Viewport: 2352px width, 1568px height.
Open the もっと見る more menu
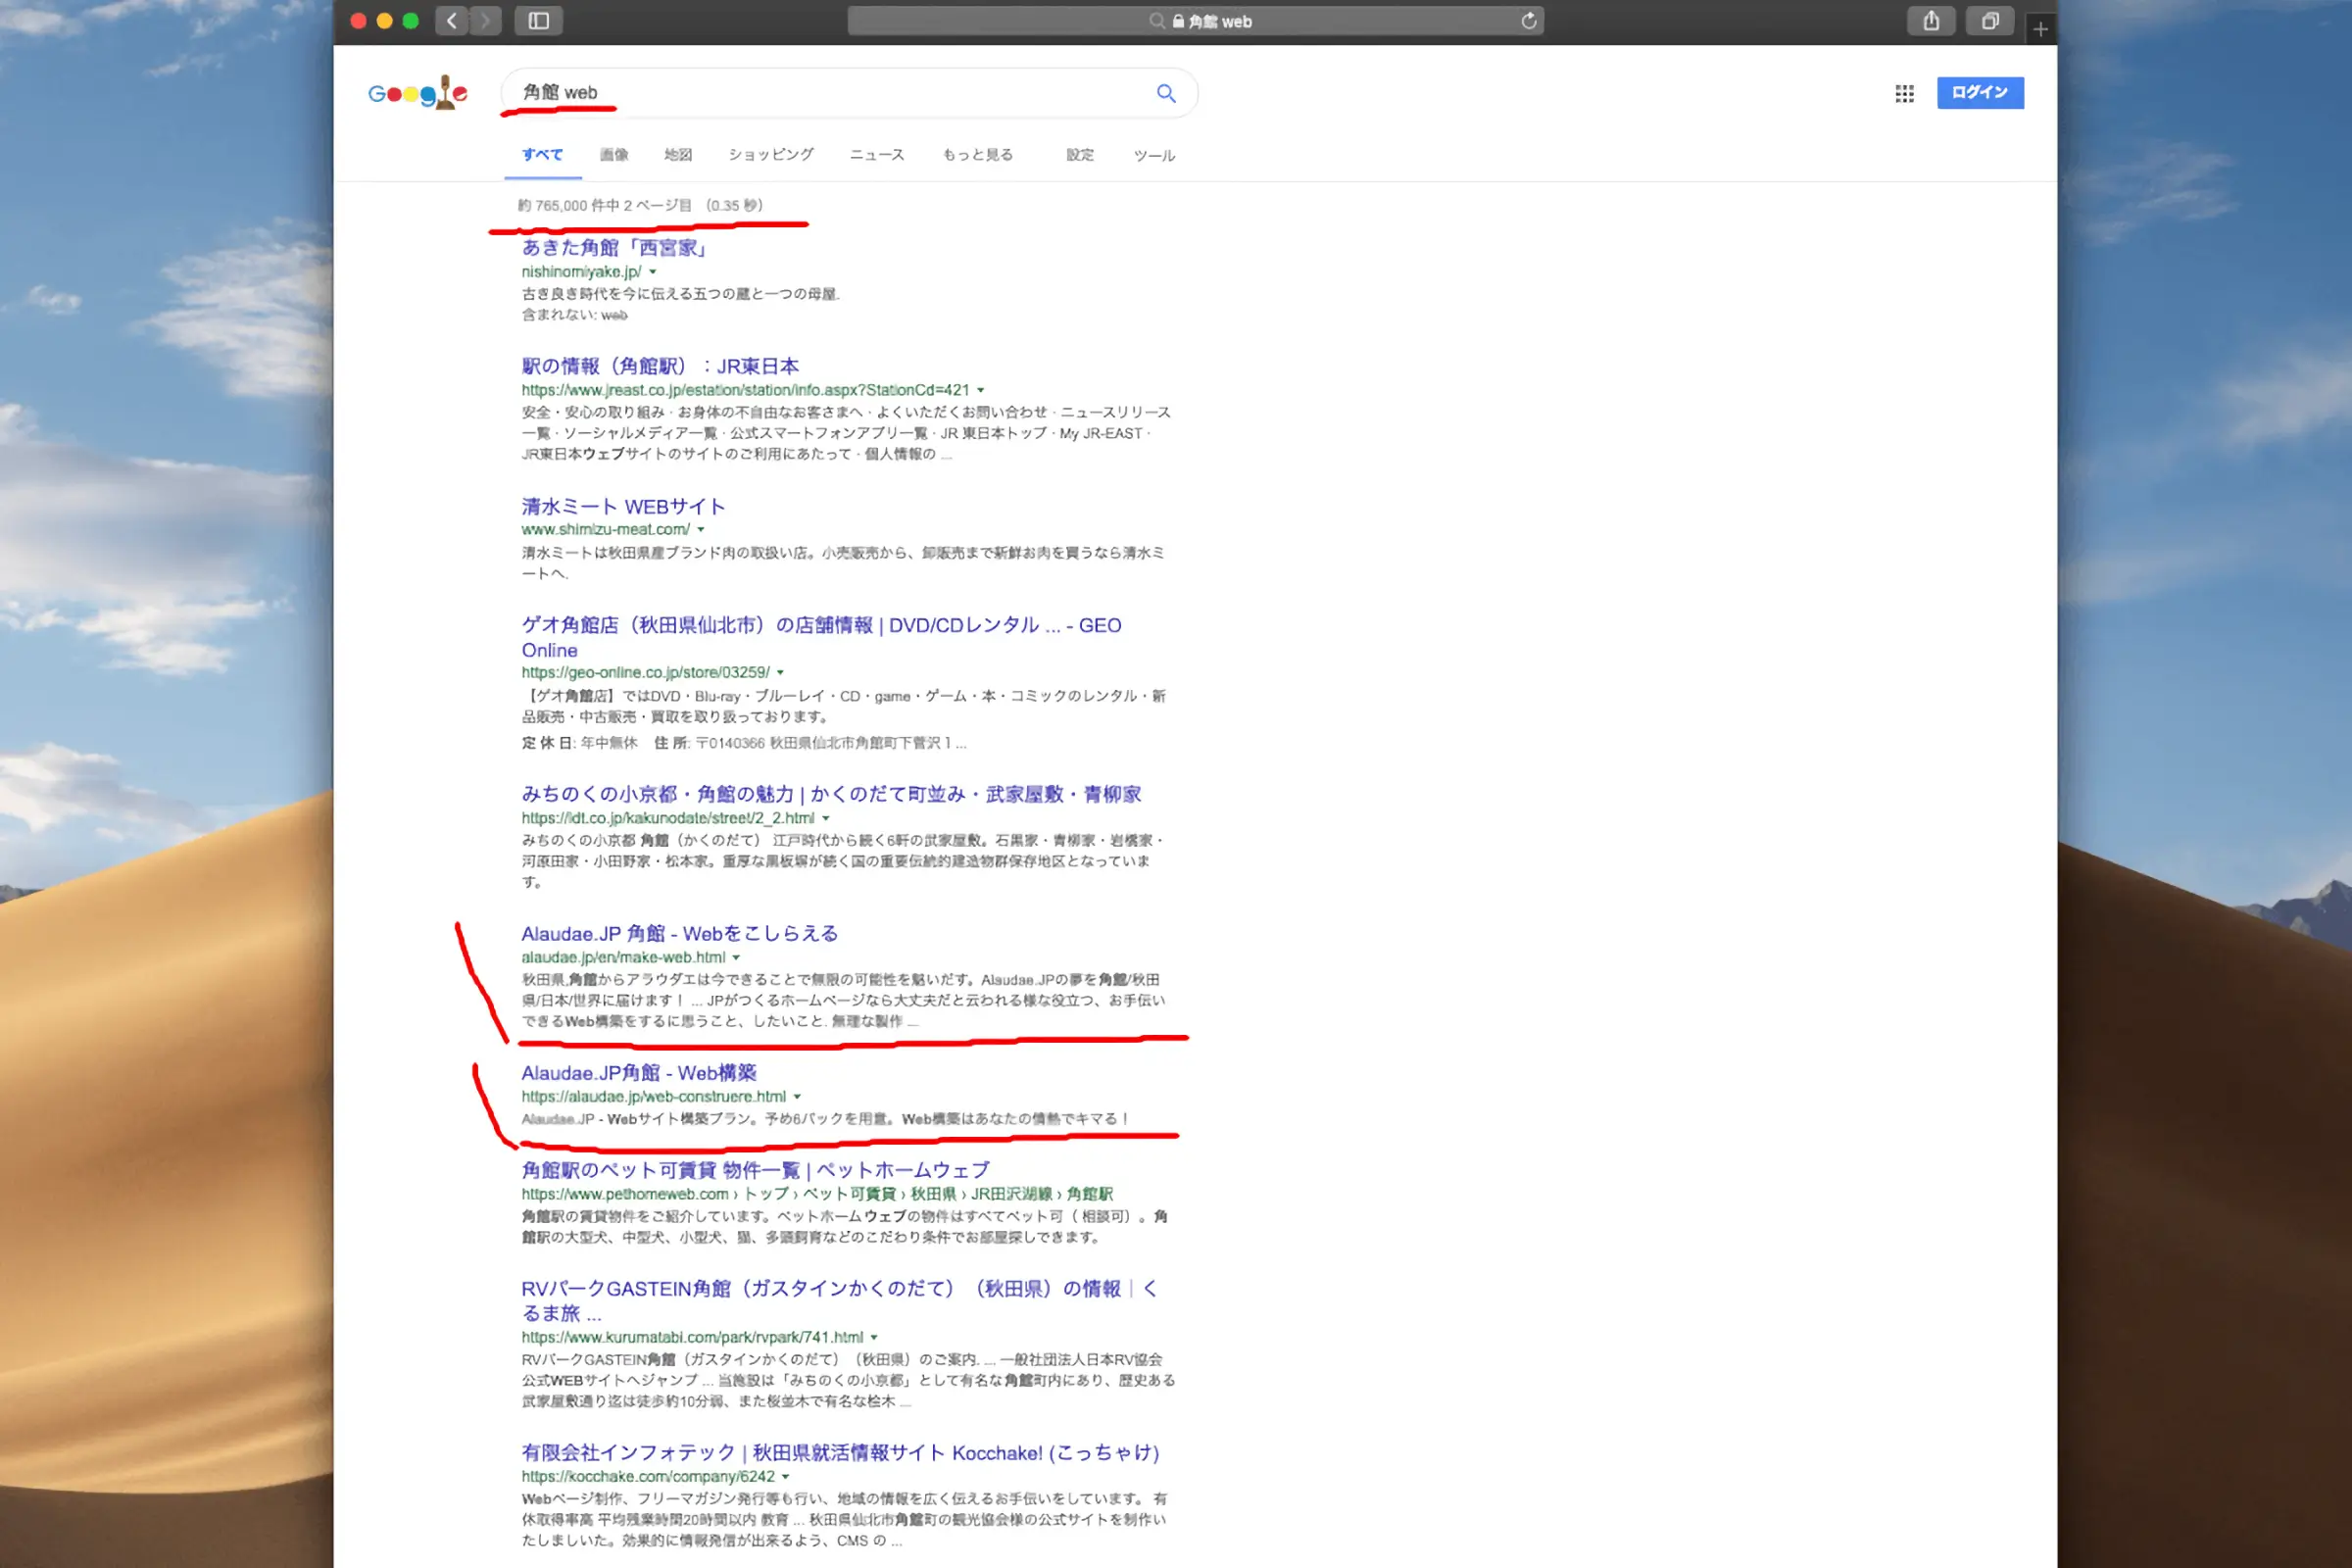(x=977, y=155)
